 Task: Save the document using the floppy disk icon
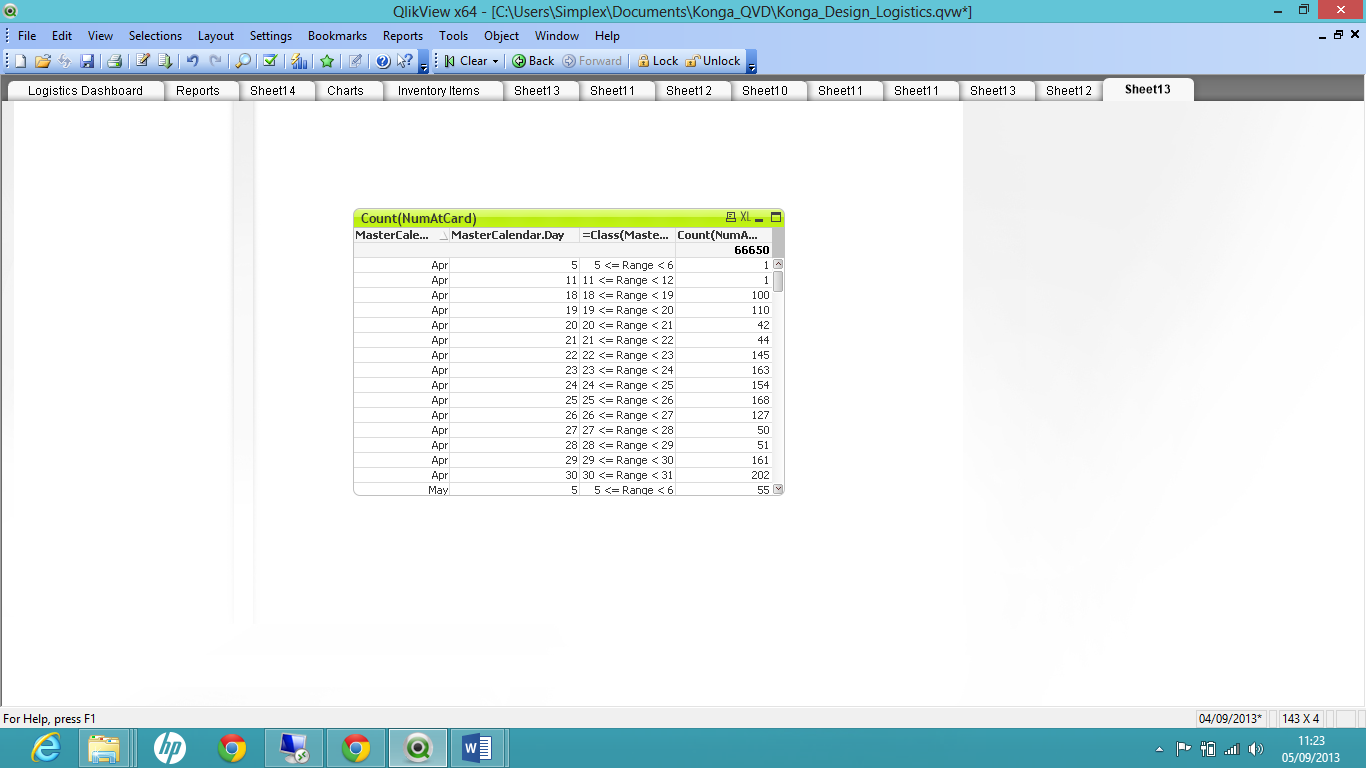87,61
